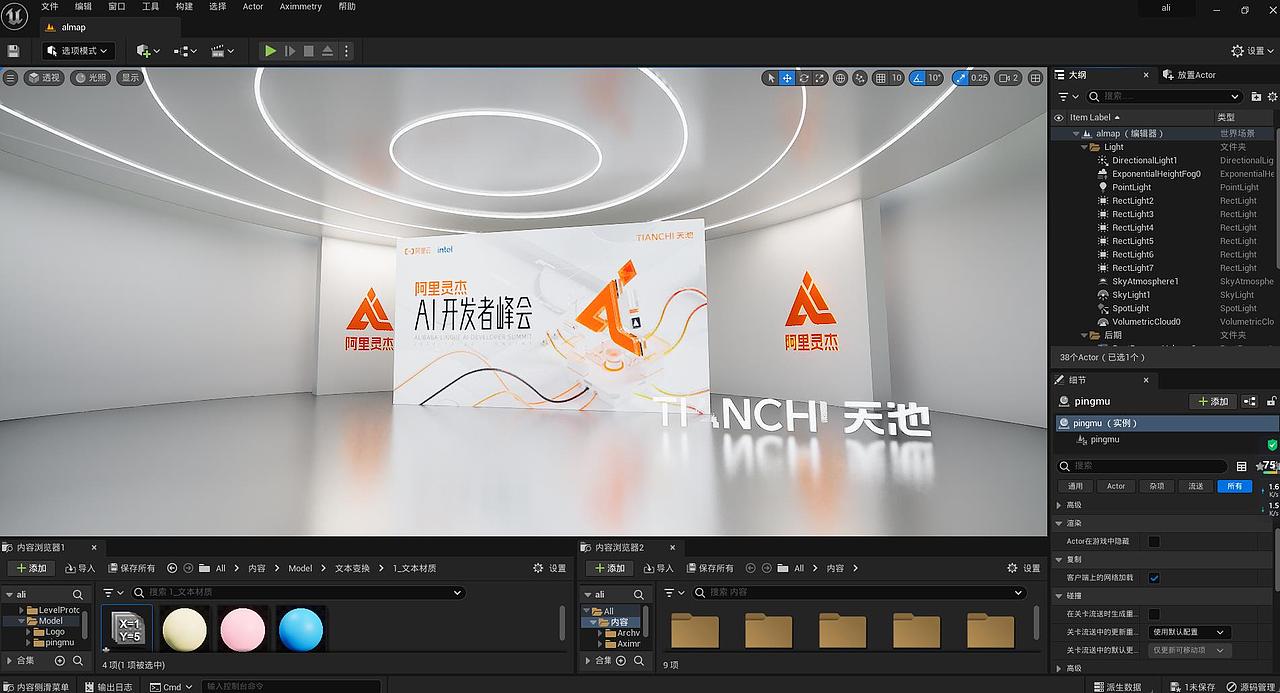The width and height of the screenshot is (1280, 693).
Task: Select the pink material sphere thumbnail
Action: coord(243,630)
